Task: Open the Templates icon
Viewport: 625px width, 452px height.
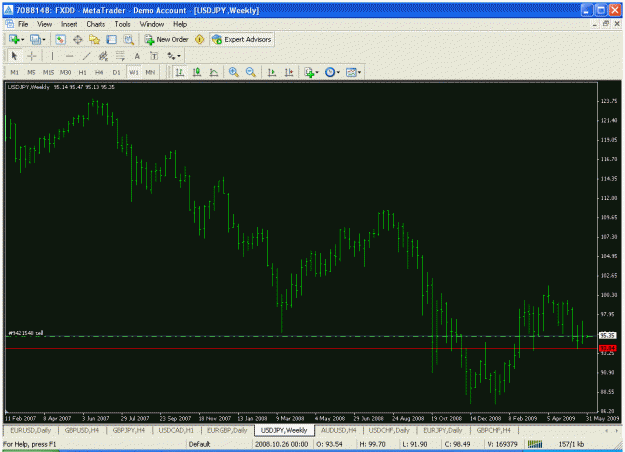Action: click(351, 72)
